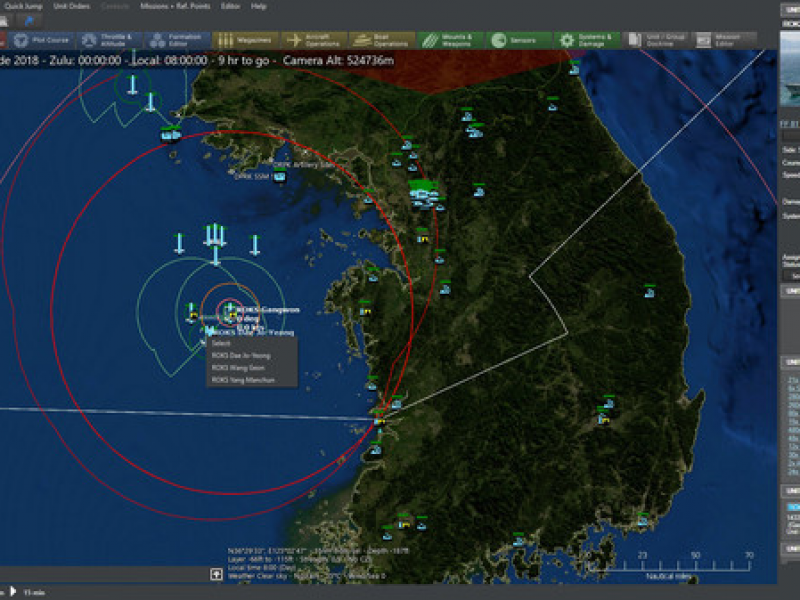Click the Plot Course button

pyautogui.click(x=41, y=40)
